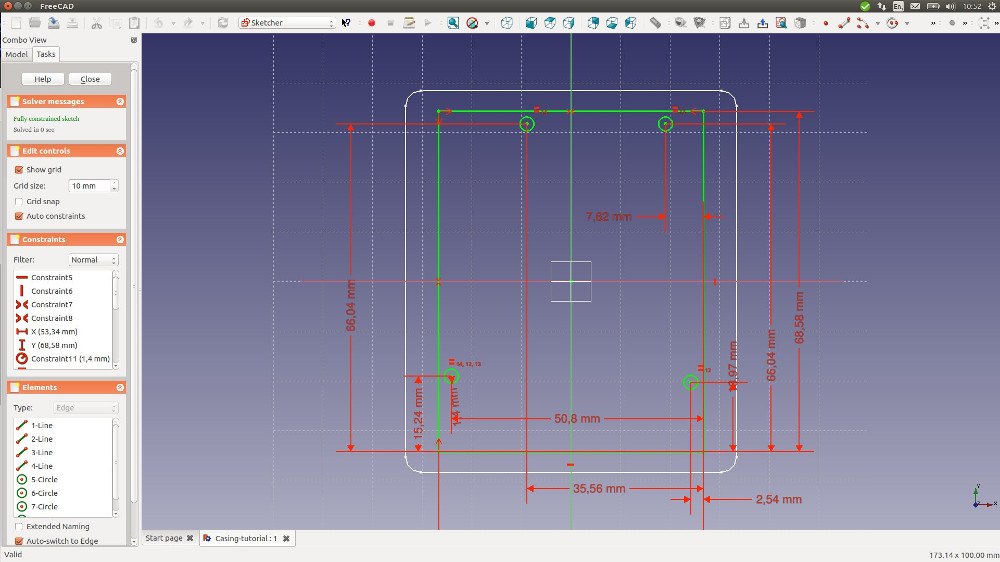Click the Close button in Tasks
Screen dimensions: 1000x562
90,79
